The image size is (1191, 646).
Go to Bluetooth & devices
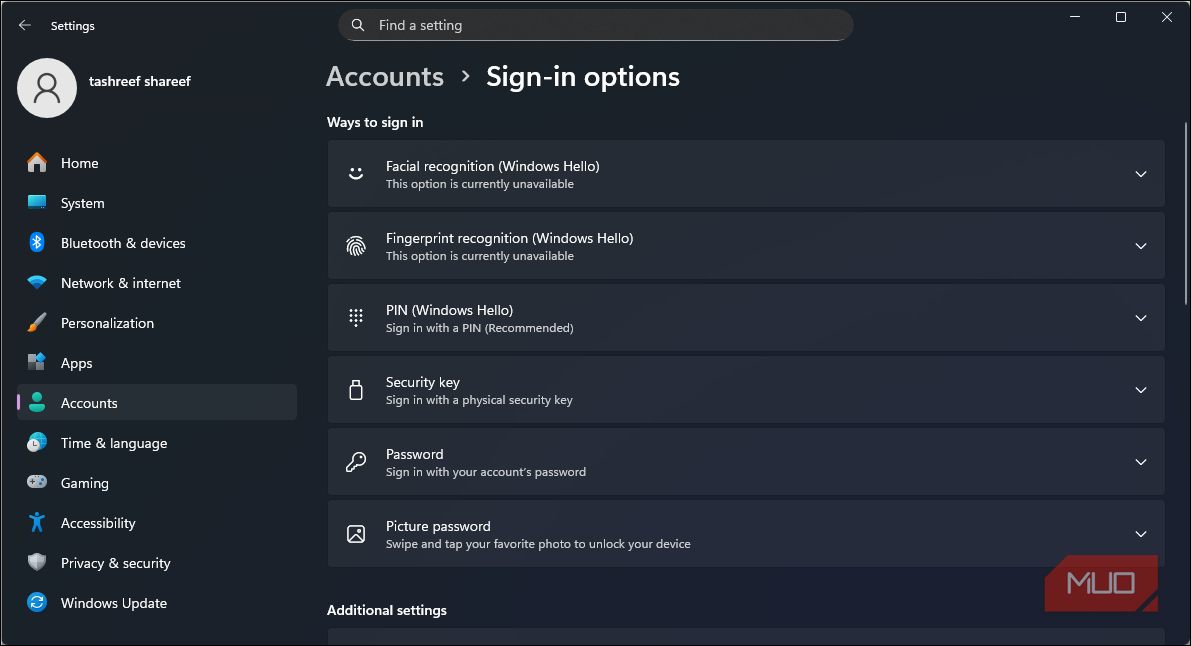[x=156, y=243]
